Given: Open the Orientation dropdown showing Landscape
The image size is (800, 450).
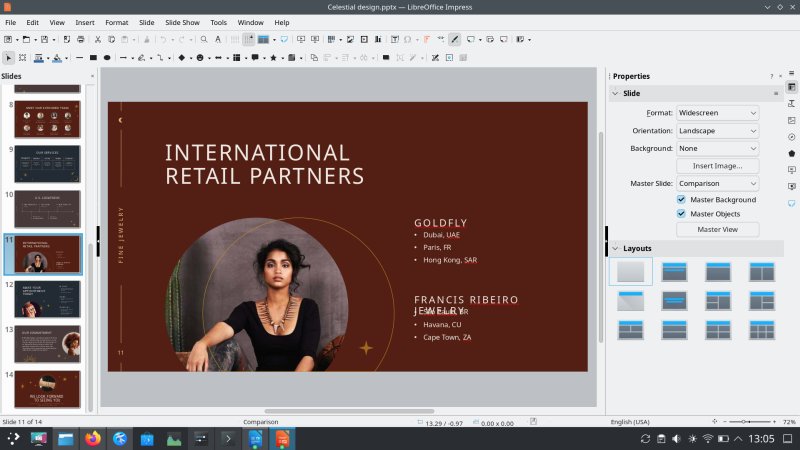Looking at the screenshot, I should point(717,131).
